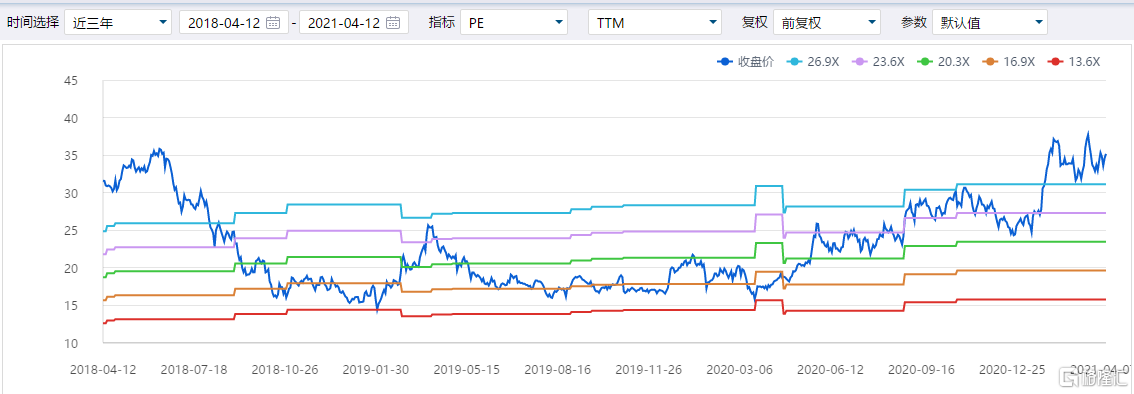This screenshot has height=394, width=1134.
Task: Click the y-axis value 40
Action: (x=71, y=118)
